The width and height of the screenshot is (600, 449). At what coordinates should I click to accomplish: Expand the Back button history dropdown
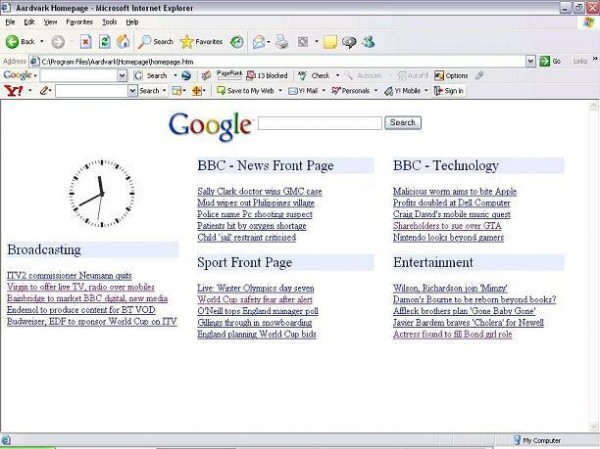click(x=42, y=41)
